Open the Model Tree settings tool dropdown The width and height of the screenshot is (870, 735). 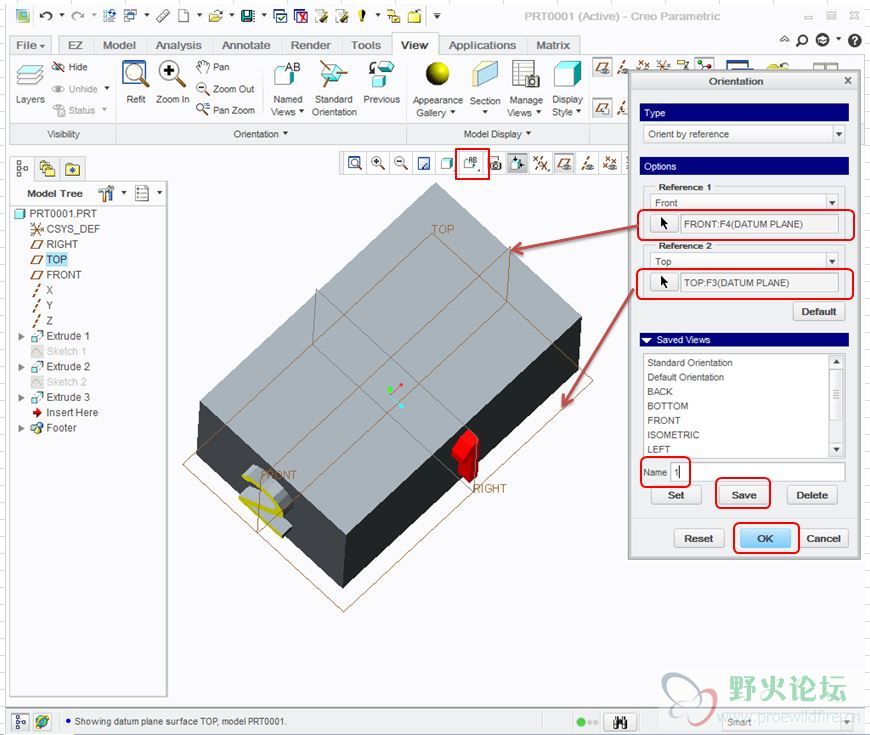112,193
